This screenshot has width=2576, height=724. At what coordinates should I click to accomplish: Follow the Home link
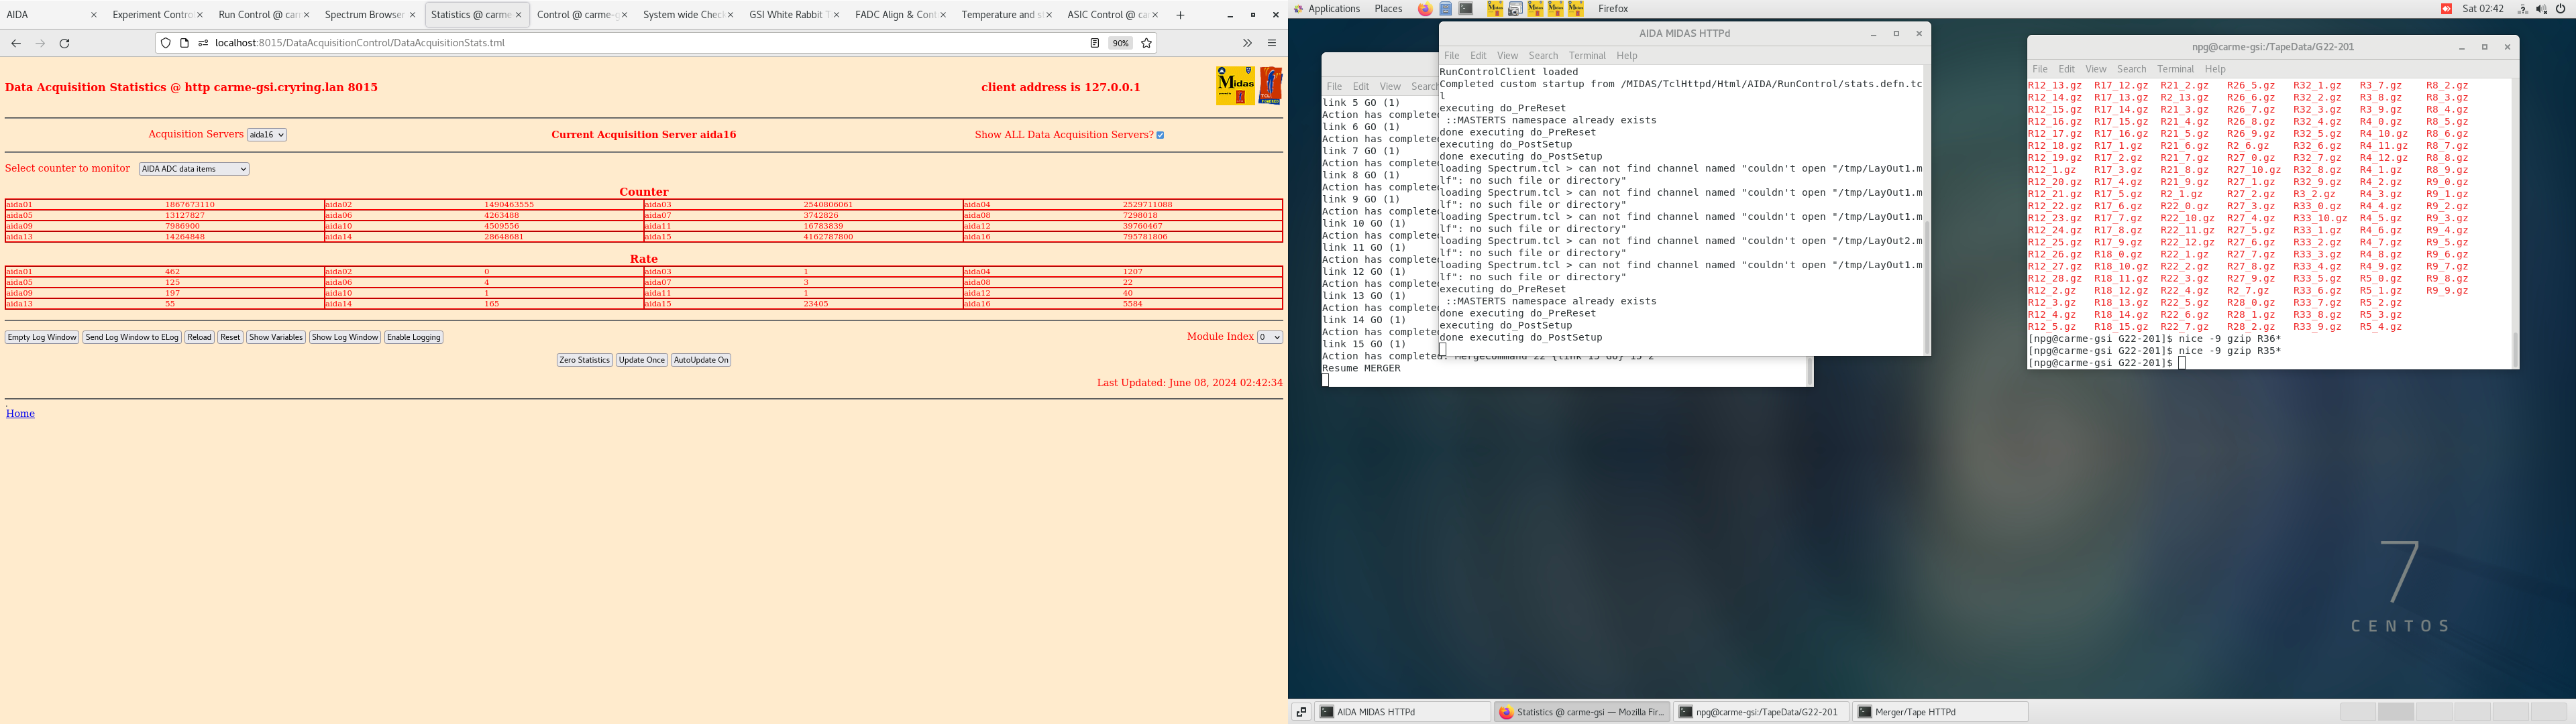point(20,413)
